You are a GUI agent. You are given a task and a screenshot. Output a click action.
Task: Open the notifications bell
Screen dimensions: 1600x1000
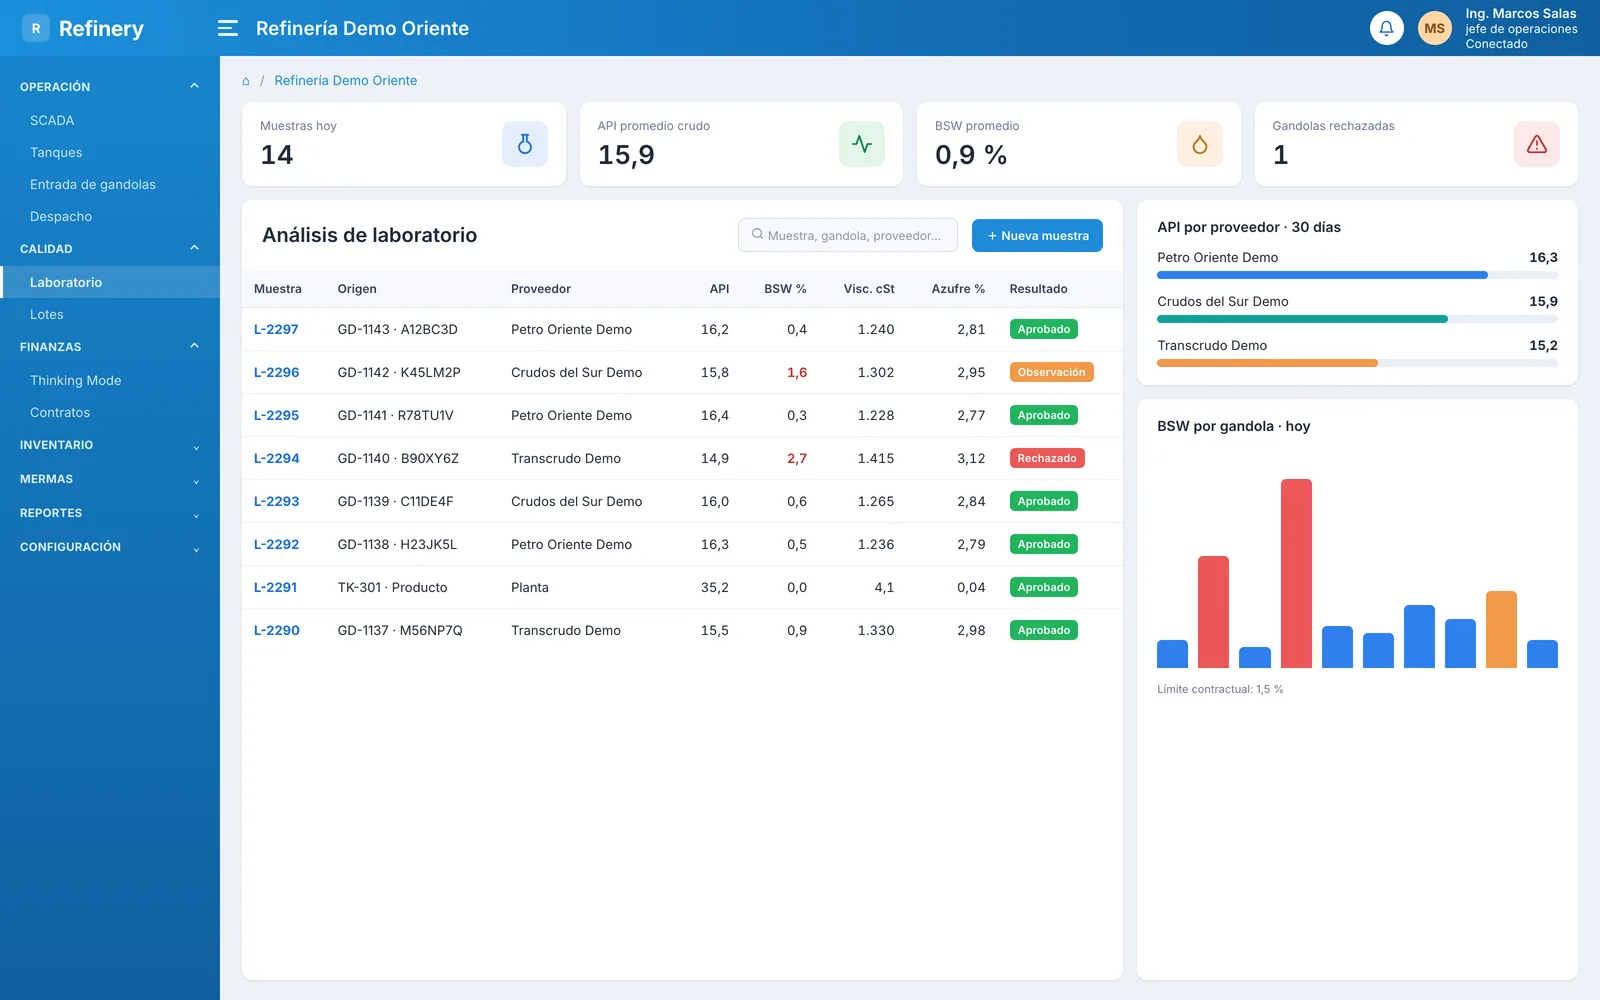coord(1386,28)
